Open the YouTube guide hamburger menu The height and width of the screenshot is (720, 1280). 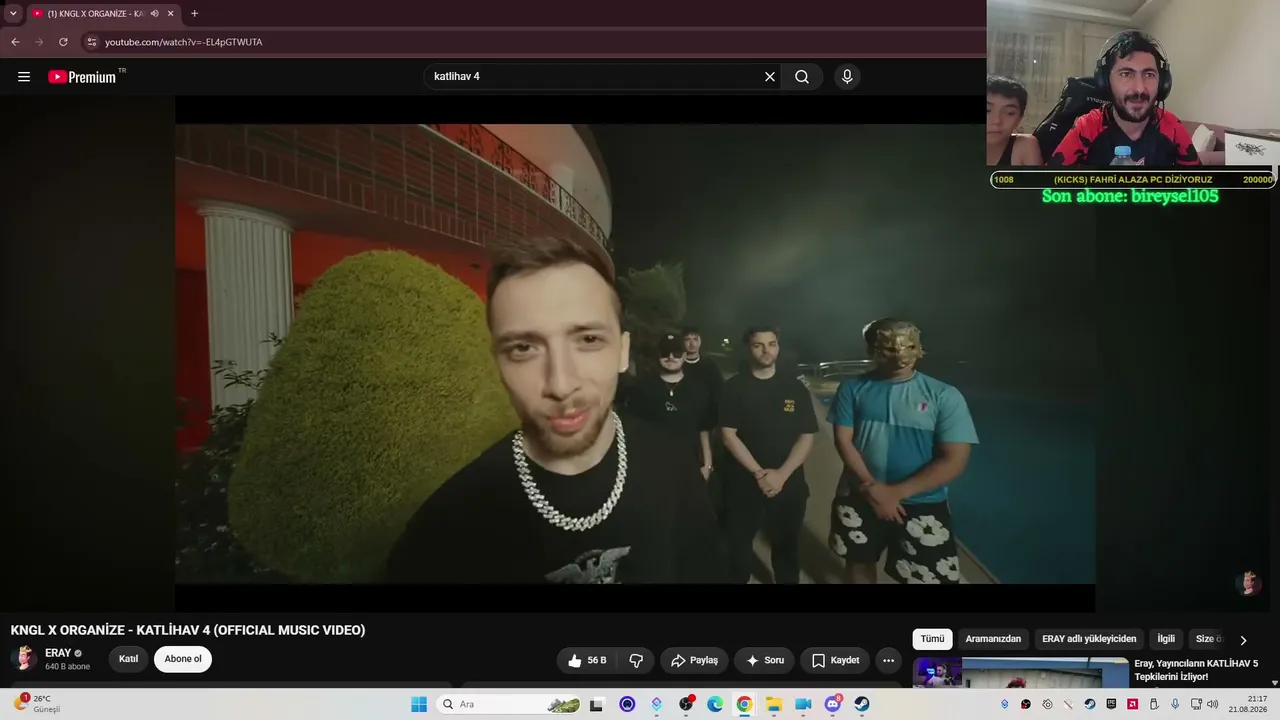tap(24, 77)
